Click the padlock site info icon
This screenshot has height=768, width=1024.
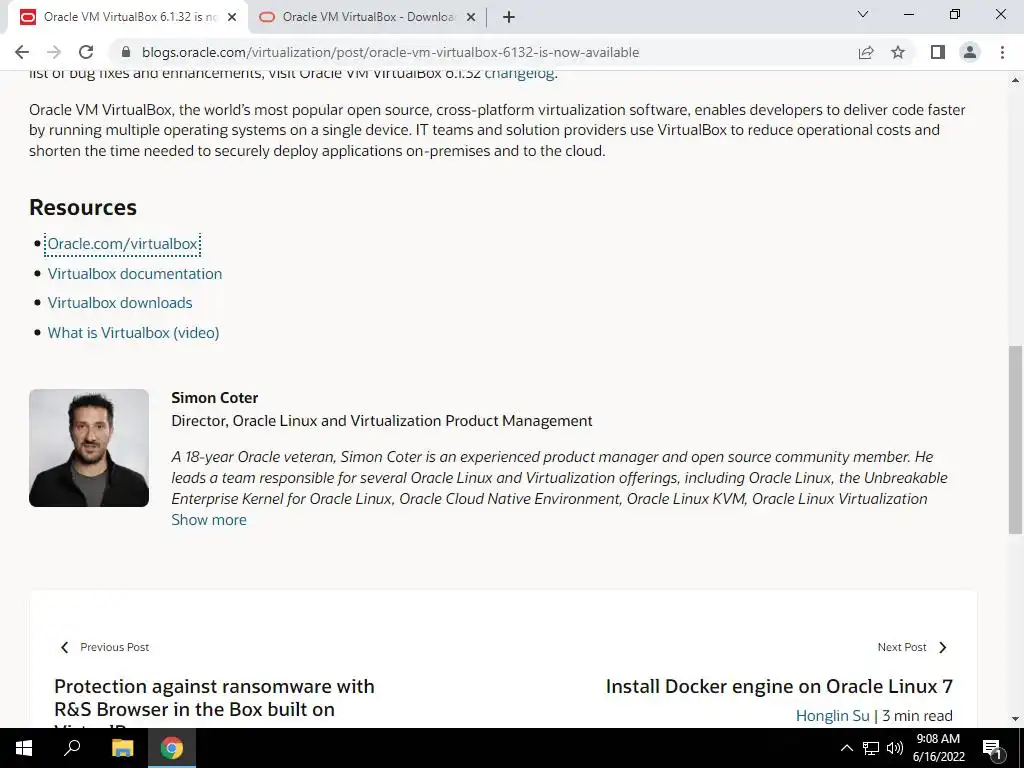pos(127,52)
